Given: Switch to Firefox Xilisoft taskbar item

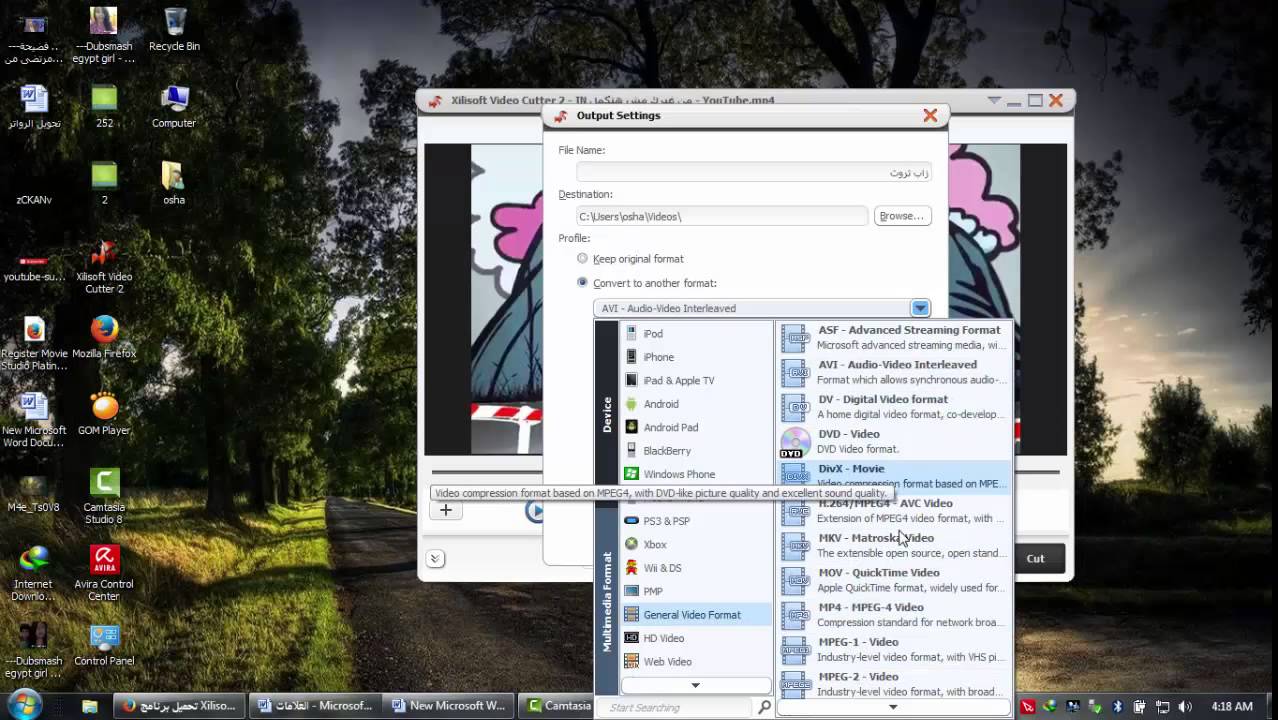Looking at the screenshot, I should (178, 705).
